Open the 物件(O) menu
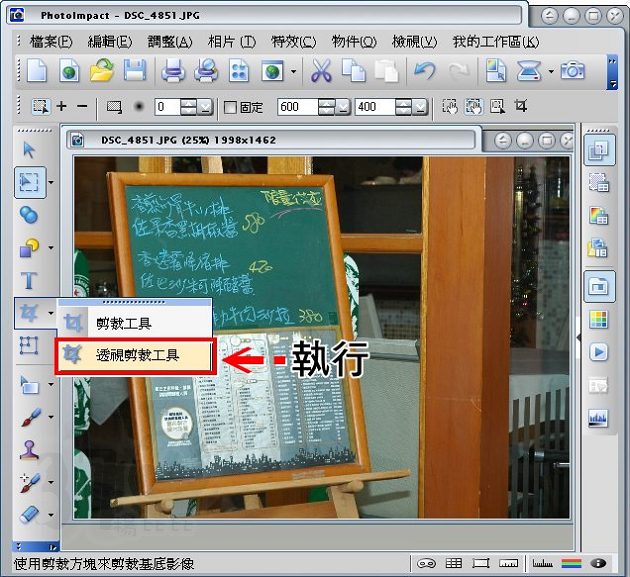630x577 pixels. coord(354,41)
